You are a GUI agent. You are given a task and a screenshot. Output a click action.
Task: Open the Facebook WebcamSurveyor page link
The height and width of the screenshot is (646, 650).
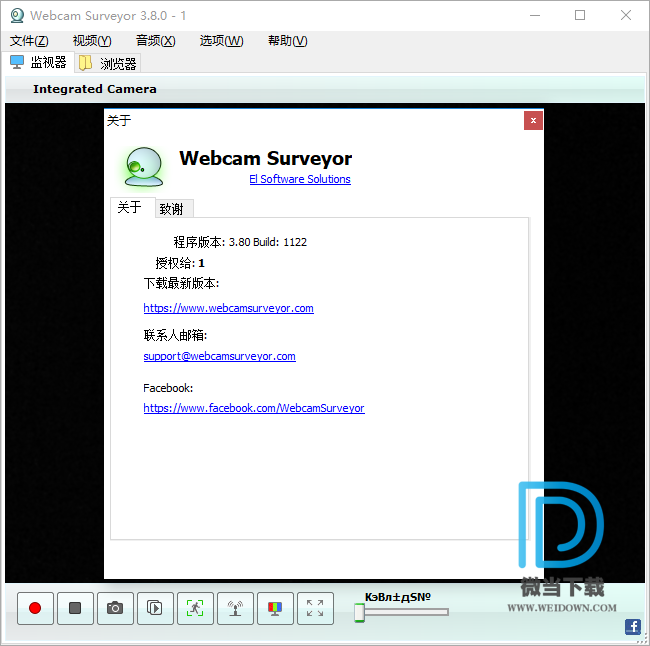[254, 408]
